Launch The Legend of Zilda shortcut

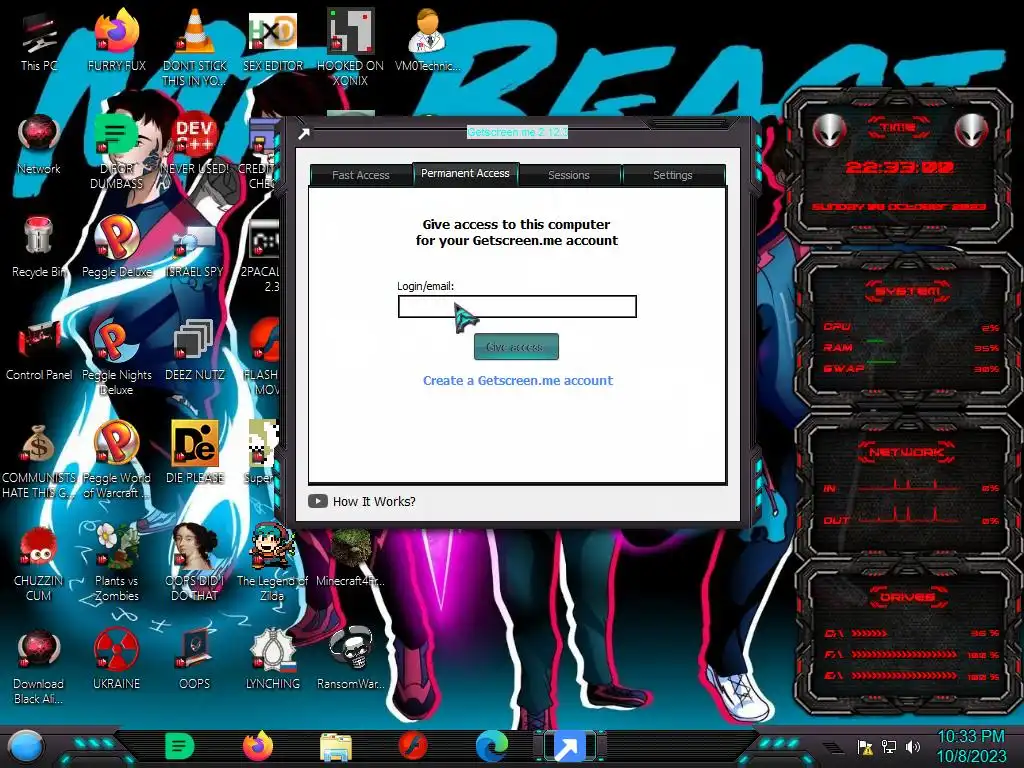tap(272, 562)
